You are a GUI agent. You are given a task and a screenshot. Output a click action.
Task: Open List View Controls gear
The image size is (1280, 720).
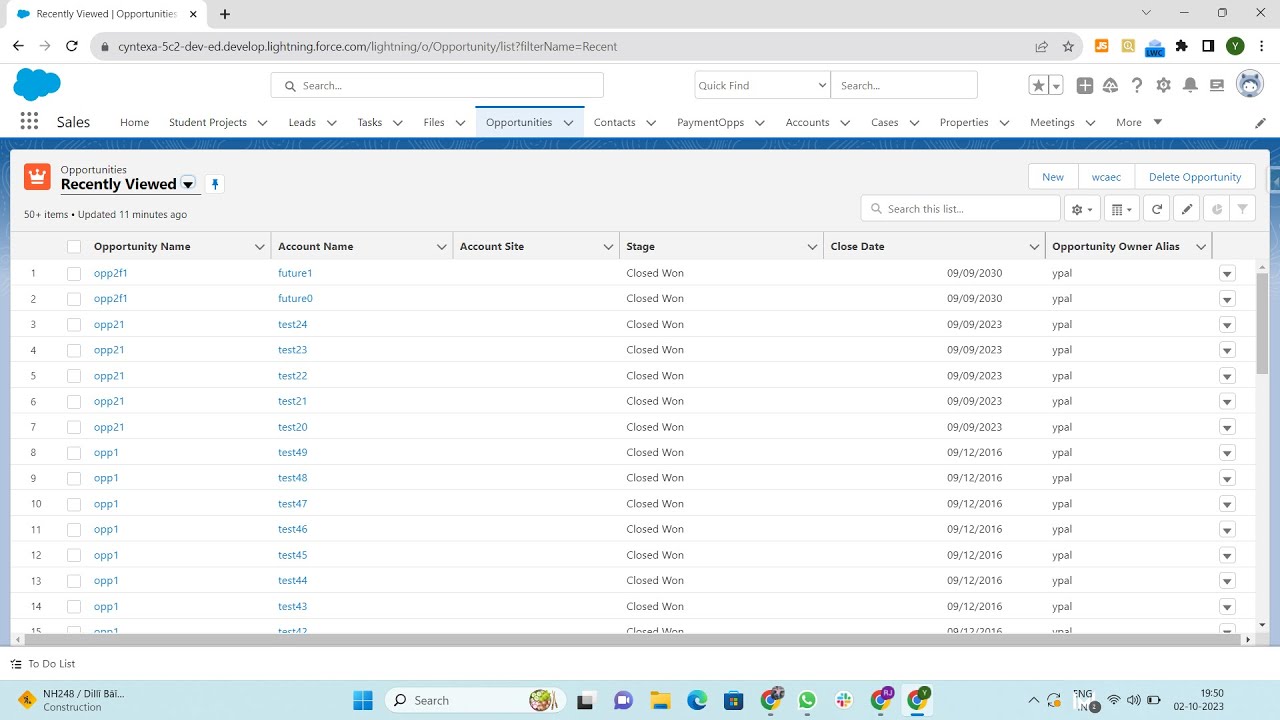click(x=1081, y=209)
